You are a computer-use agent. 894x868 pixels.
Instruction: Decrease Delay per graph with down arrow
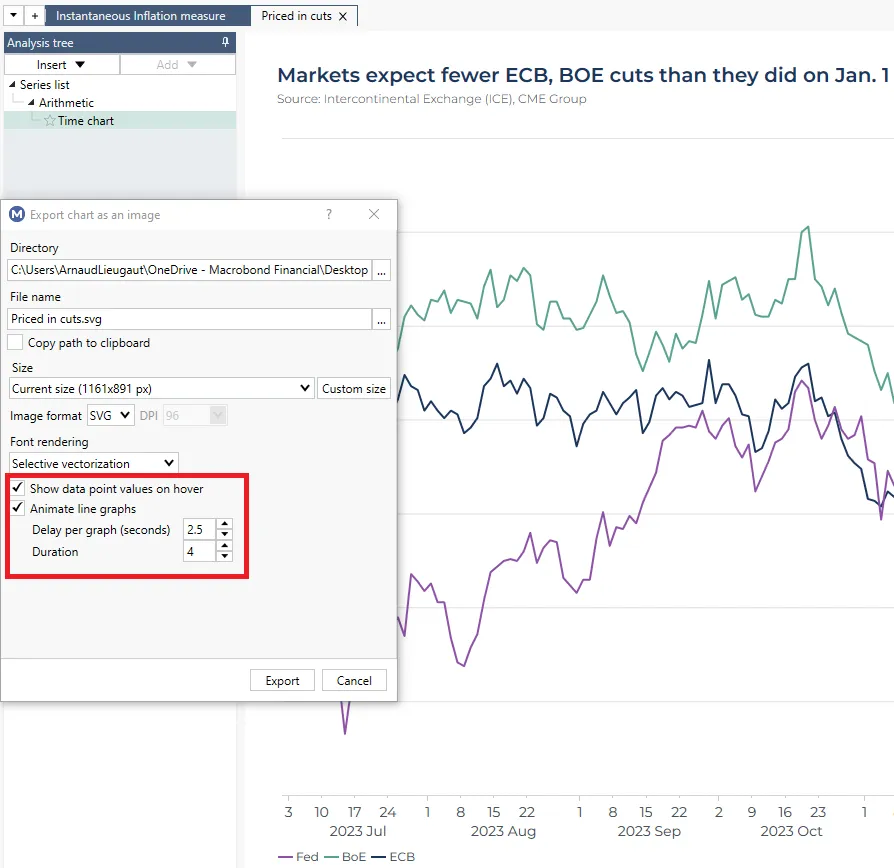(x=225, y=534)
